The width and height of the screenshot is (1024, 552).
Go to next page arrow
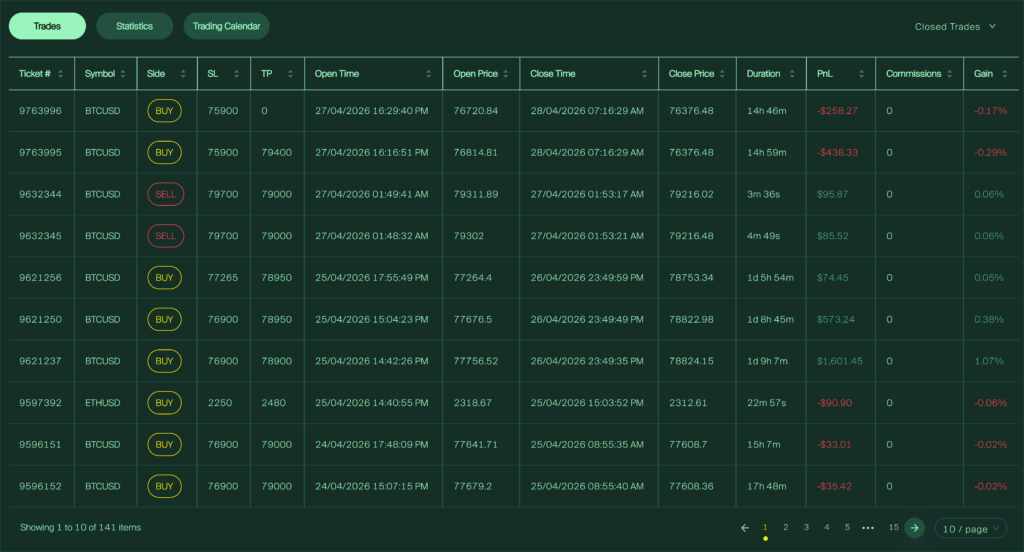[x=914, y=528]
